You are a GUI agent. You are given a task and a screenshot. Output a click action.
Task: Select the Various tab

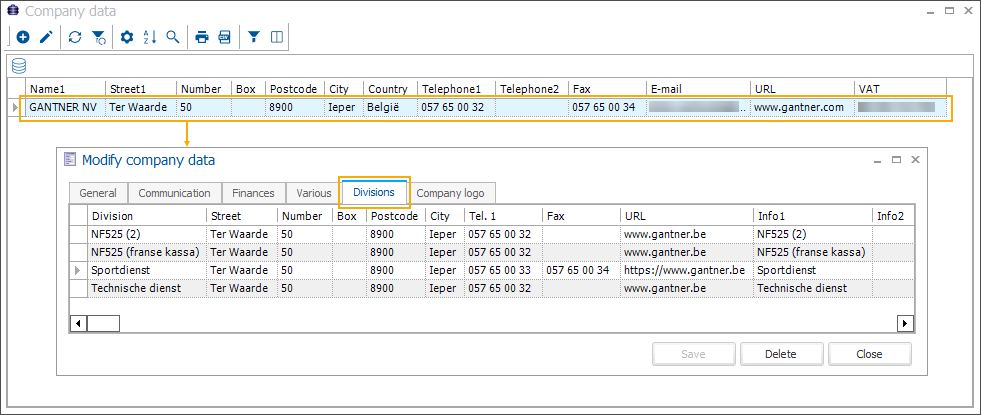[313, 193]
